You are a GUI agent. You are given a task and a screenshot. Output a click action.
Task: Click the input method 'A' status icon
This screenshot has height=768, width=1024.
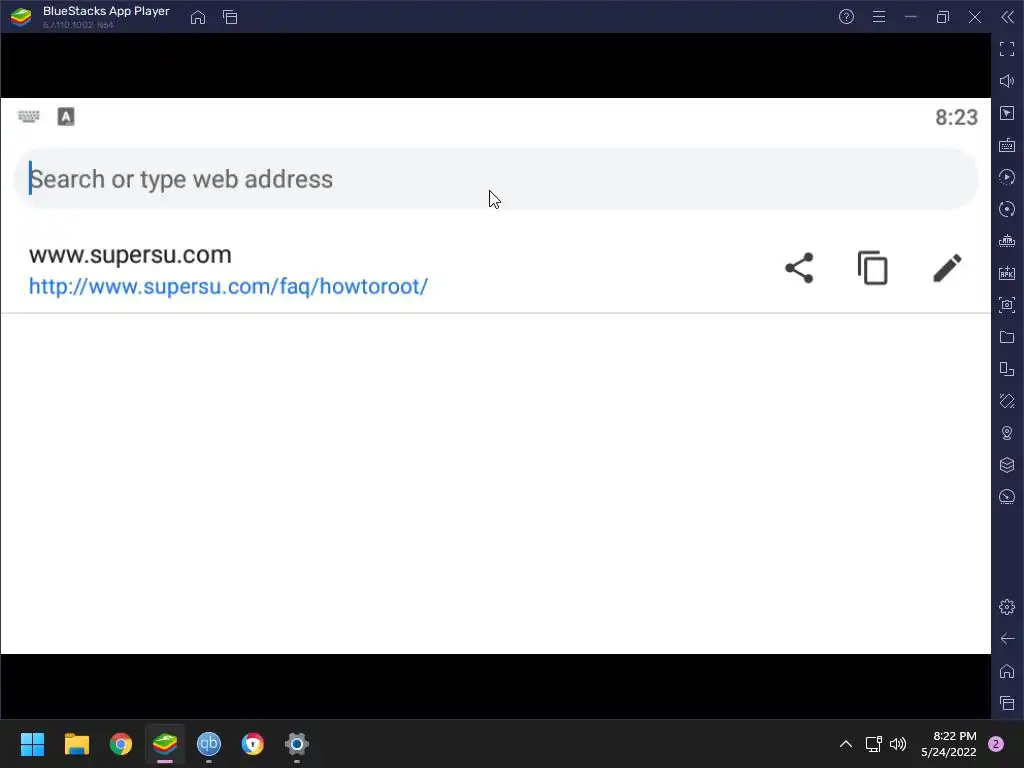pyautogui.click(x=66, y=117)
